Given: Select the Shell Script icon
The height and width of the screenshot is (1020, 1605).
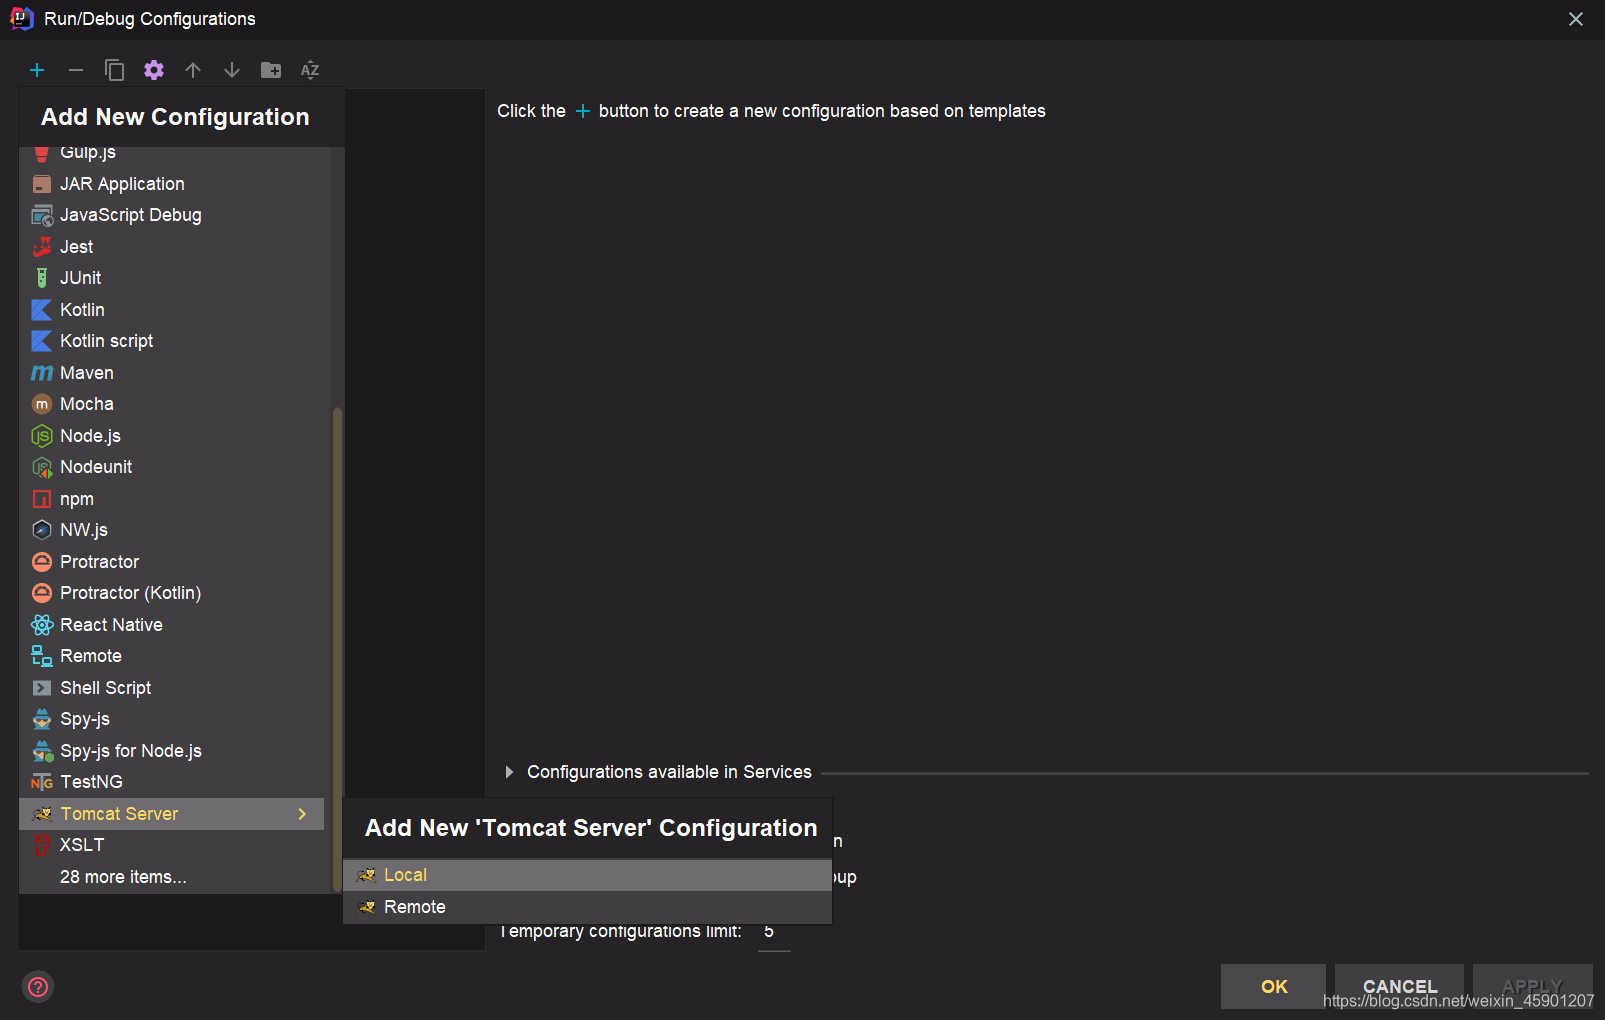Looking at the screenshot, I should (42, 688).
